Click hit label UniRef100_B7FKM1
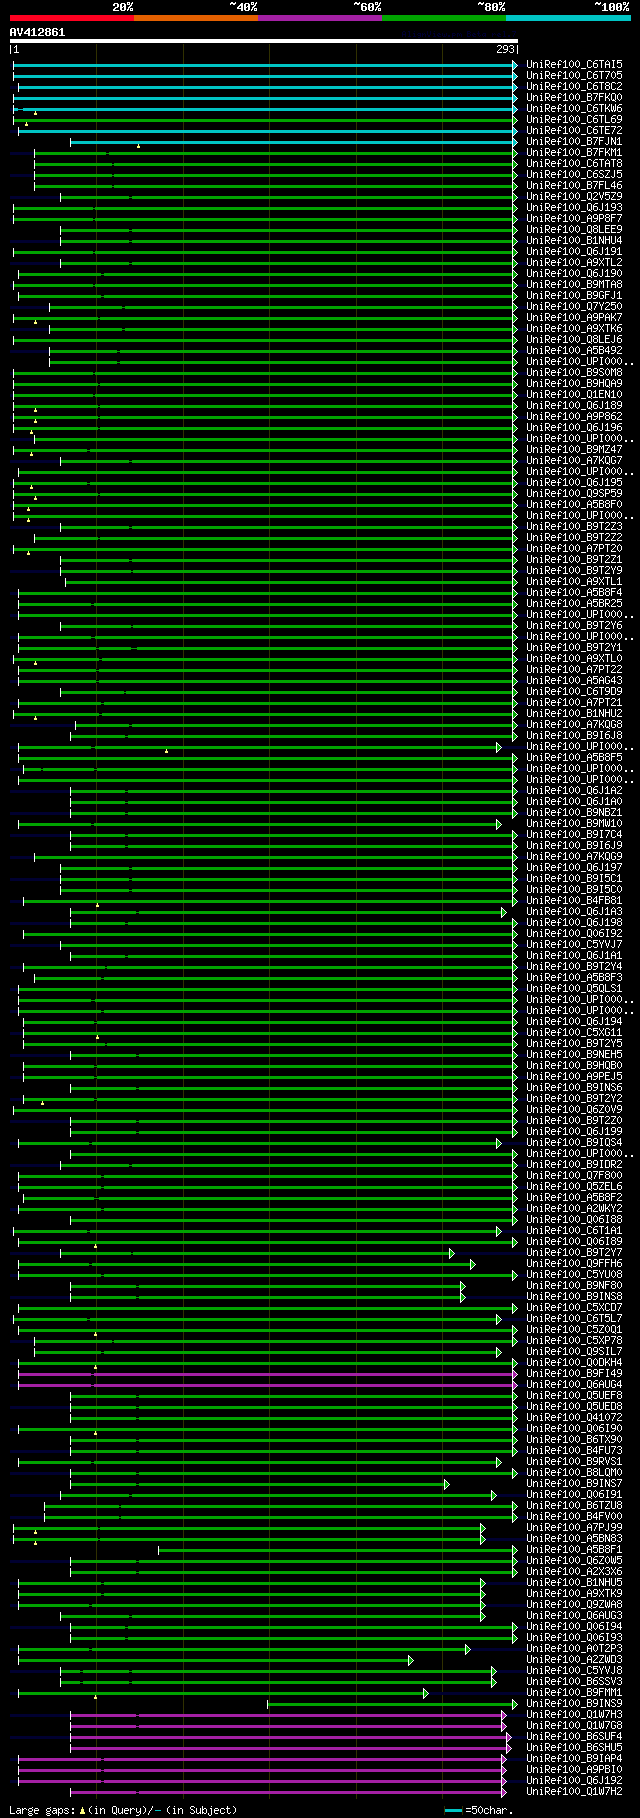The image size is (640, 1818). coord(574,152)
